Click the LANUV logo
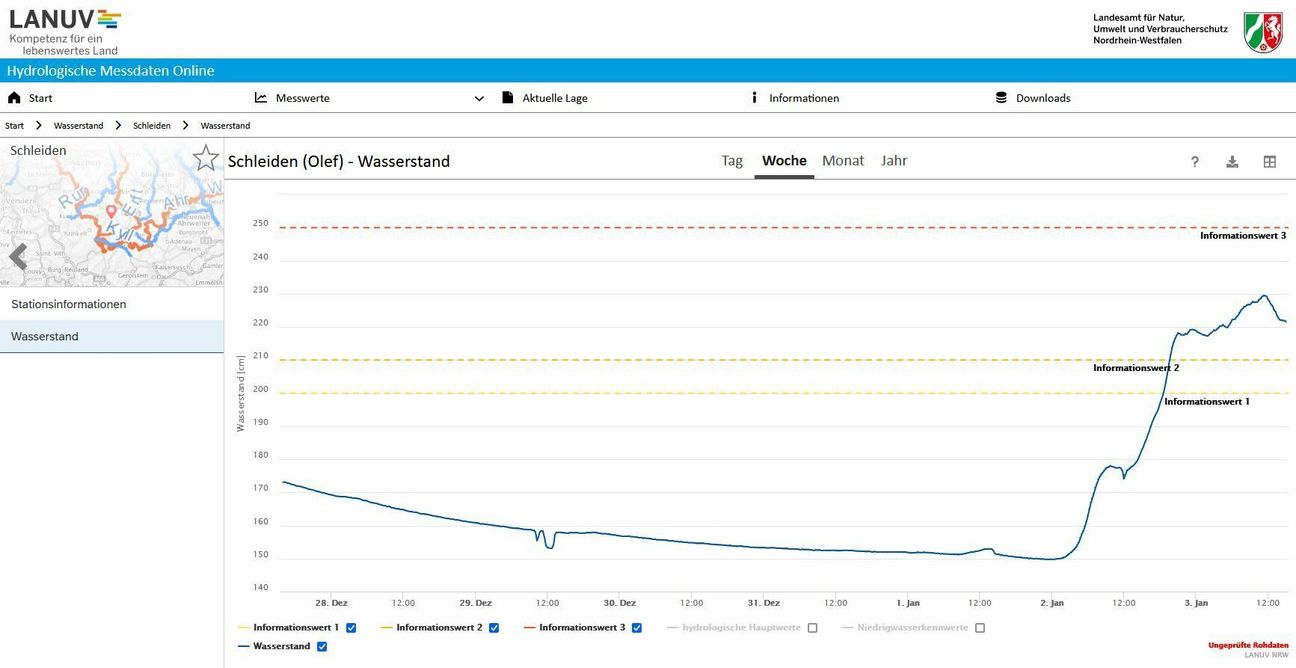The width and height of the screenshot is (1296, 668). 65,30
